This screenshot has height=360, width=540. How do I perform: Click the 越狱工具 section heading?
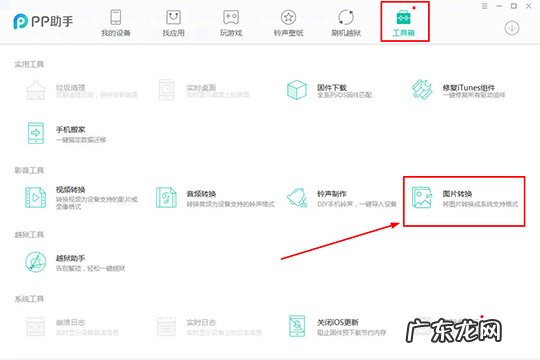[x=29, y=235]
